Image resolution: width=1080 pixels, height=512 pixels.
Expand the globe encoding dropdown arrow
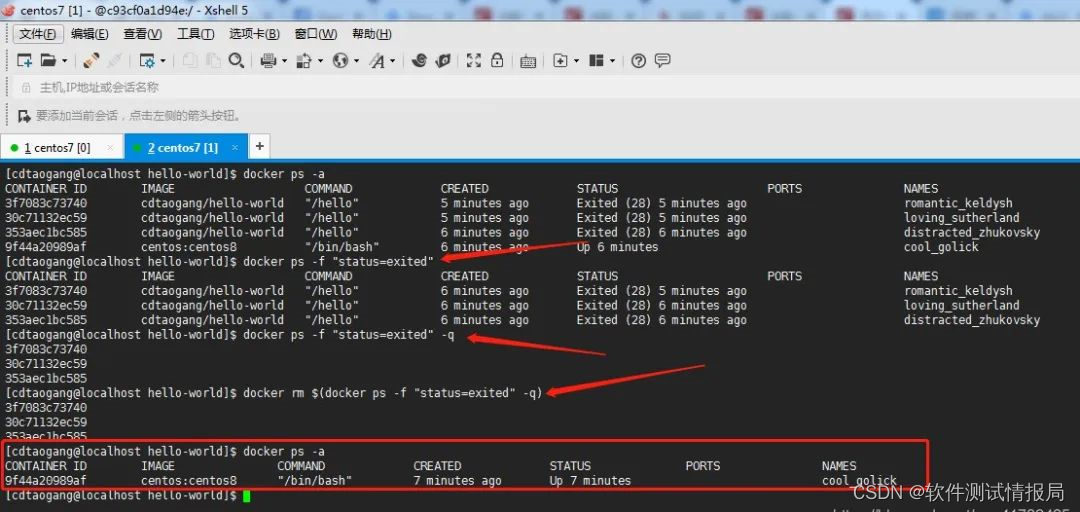(x=356, y=61)
